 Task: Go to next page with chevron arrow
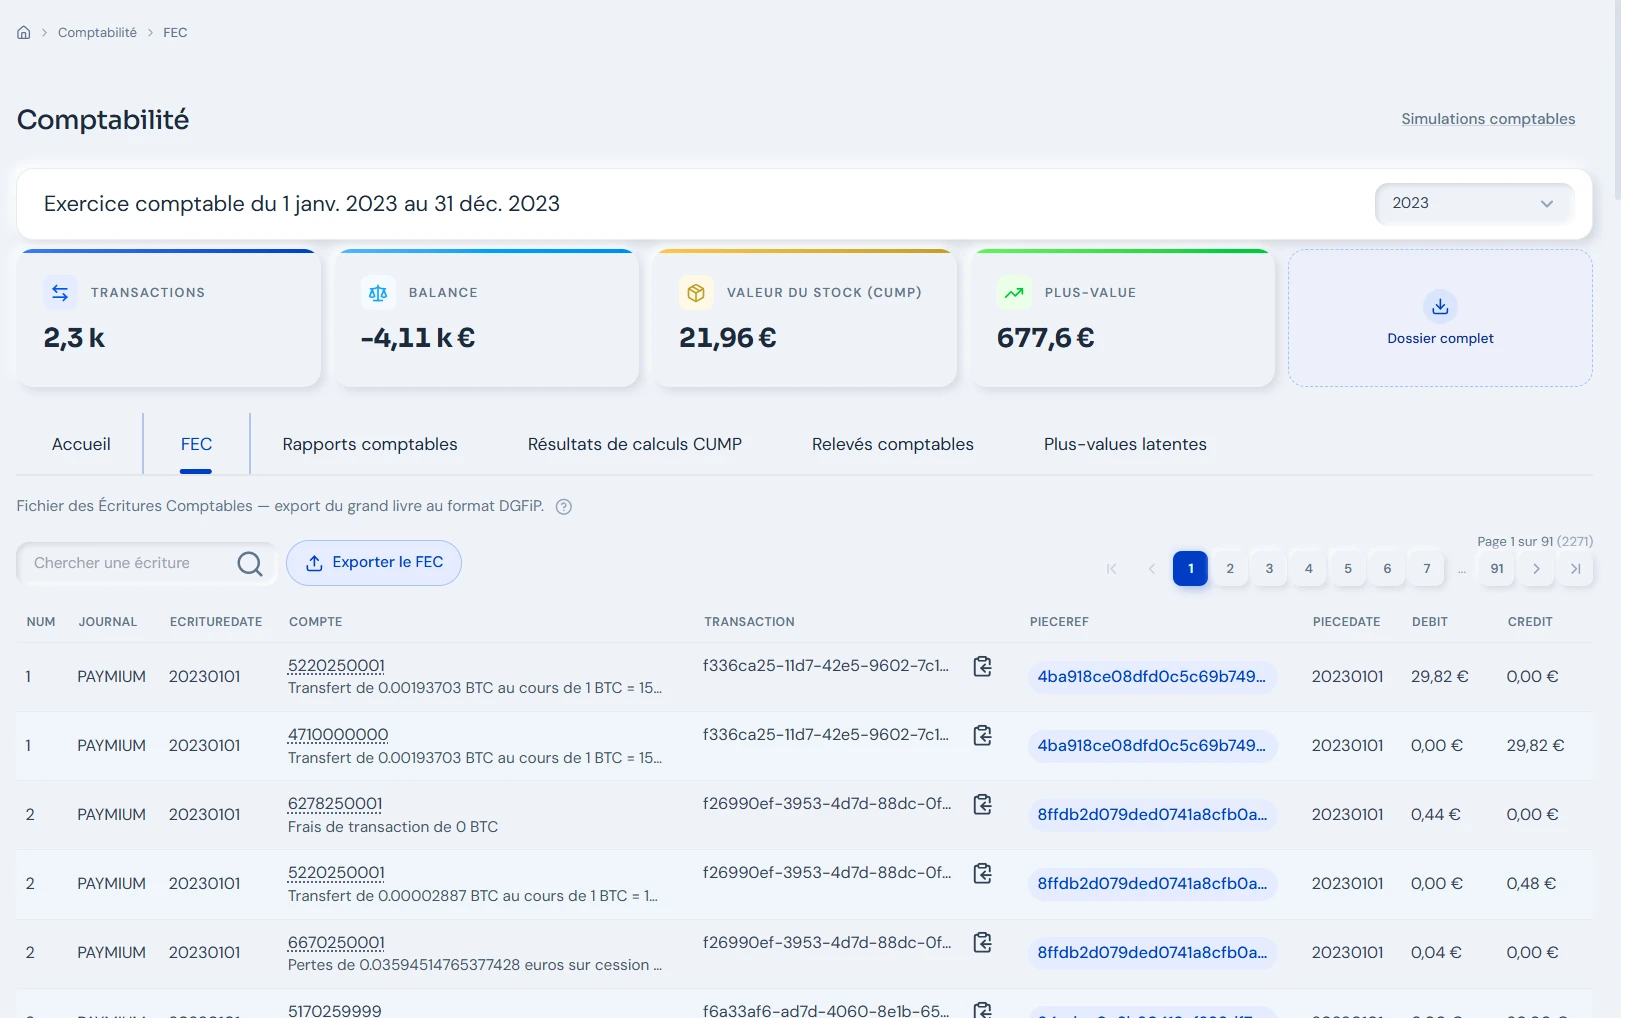[1536, 569]
